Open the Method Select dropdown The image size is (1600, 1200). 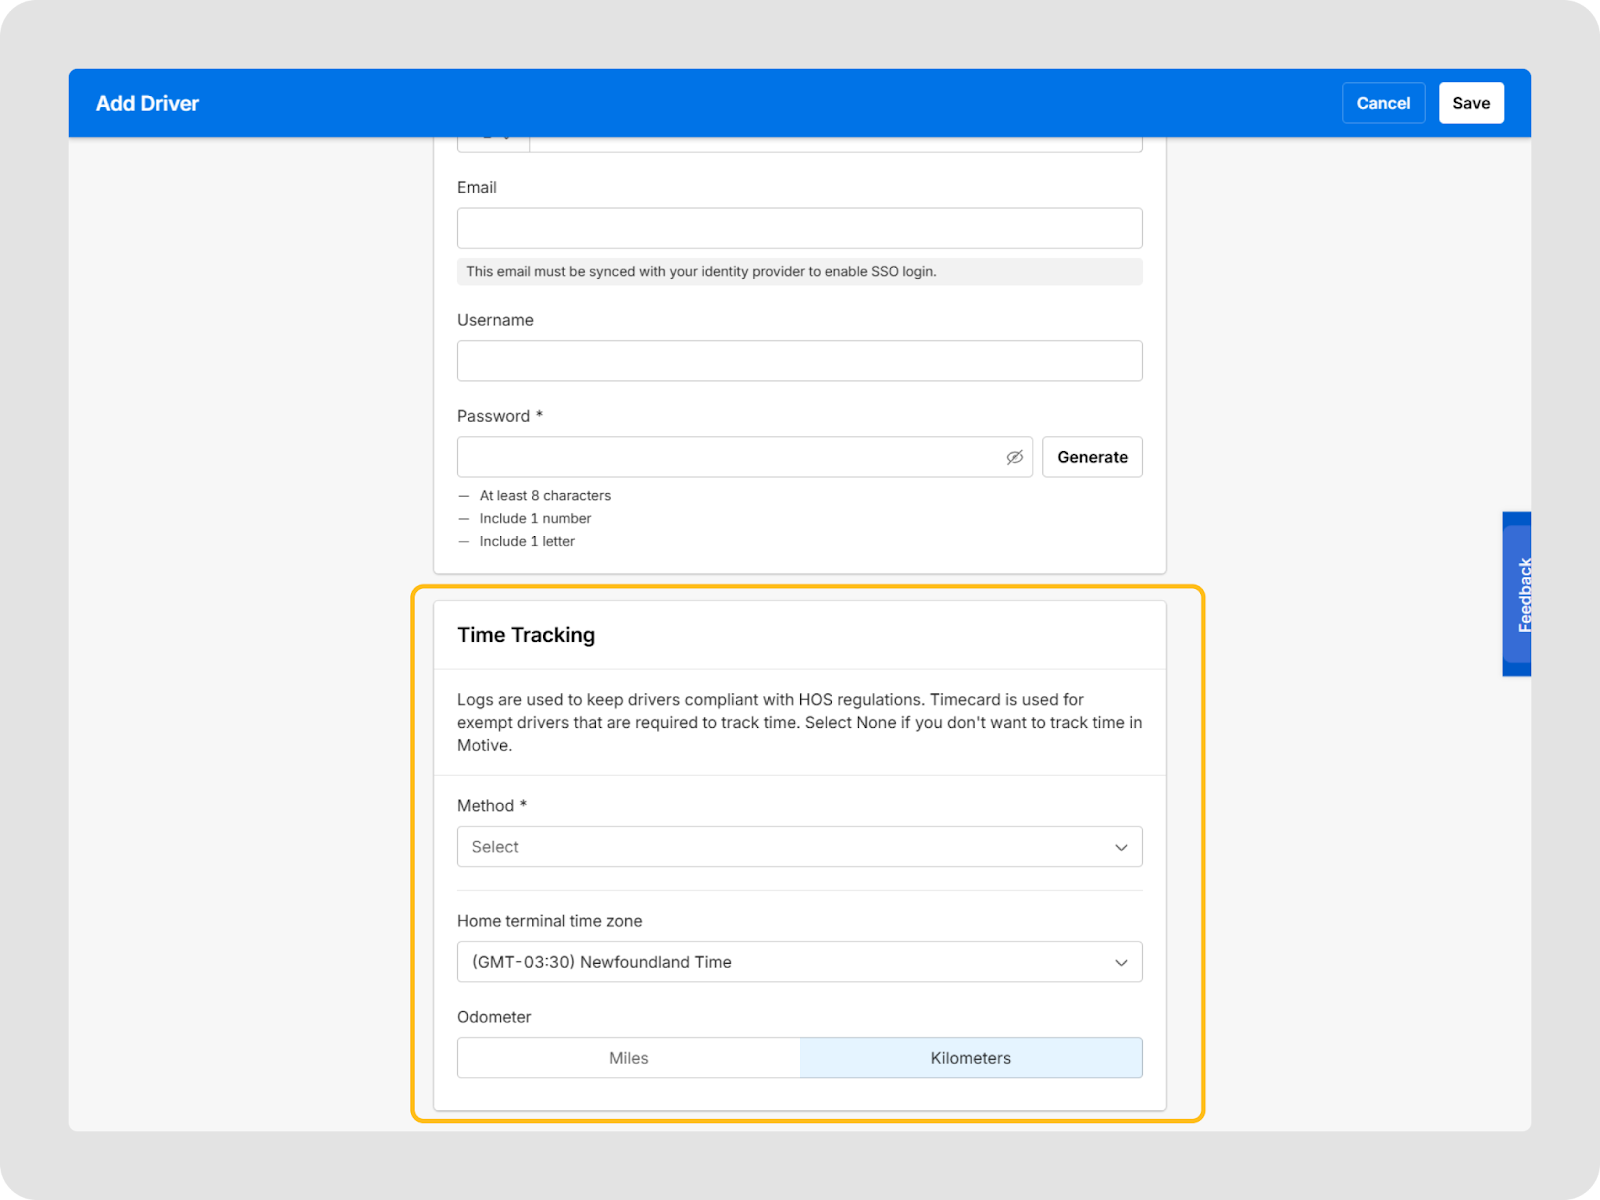[780, 847]
